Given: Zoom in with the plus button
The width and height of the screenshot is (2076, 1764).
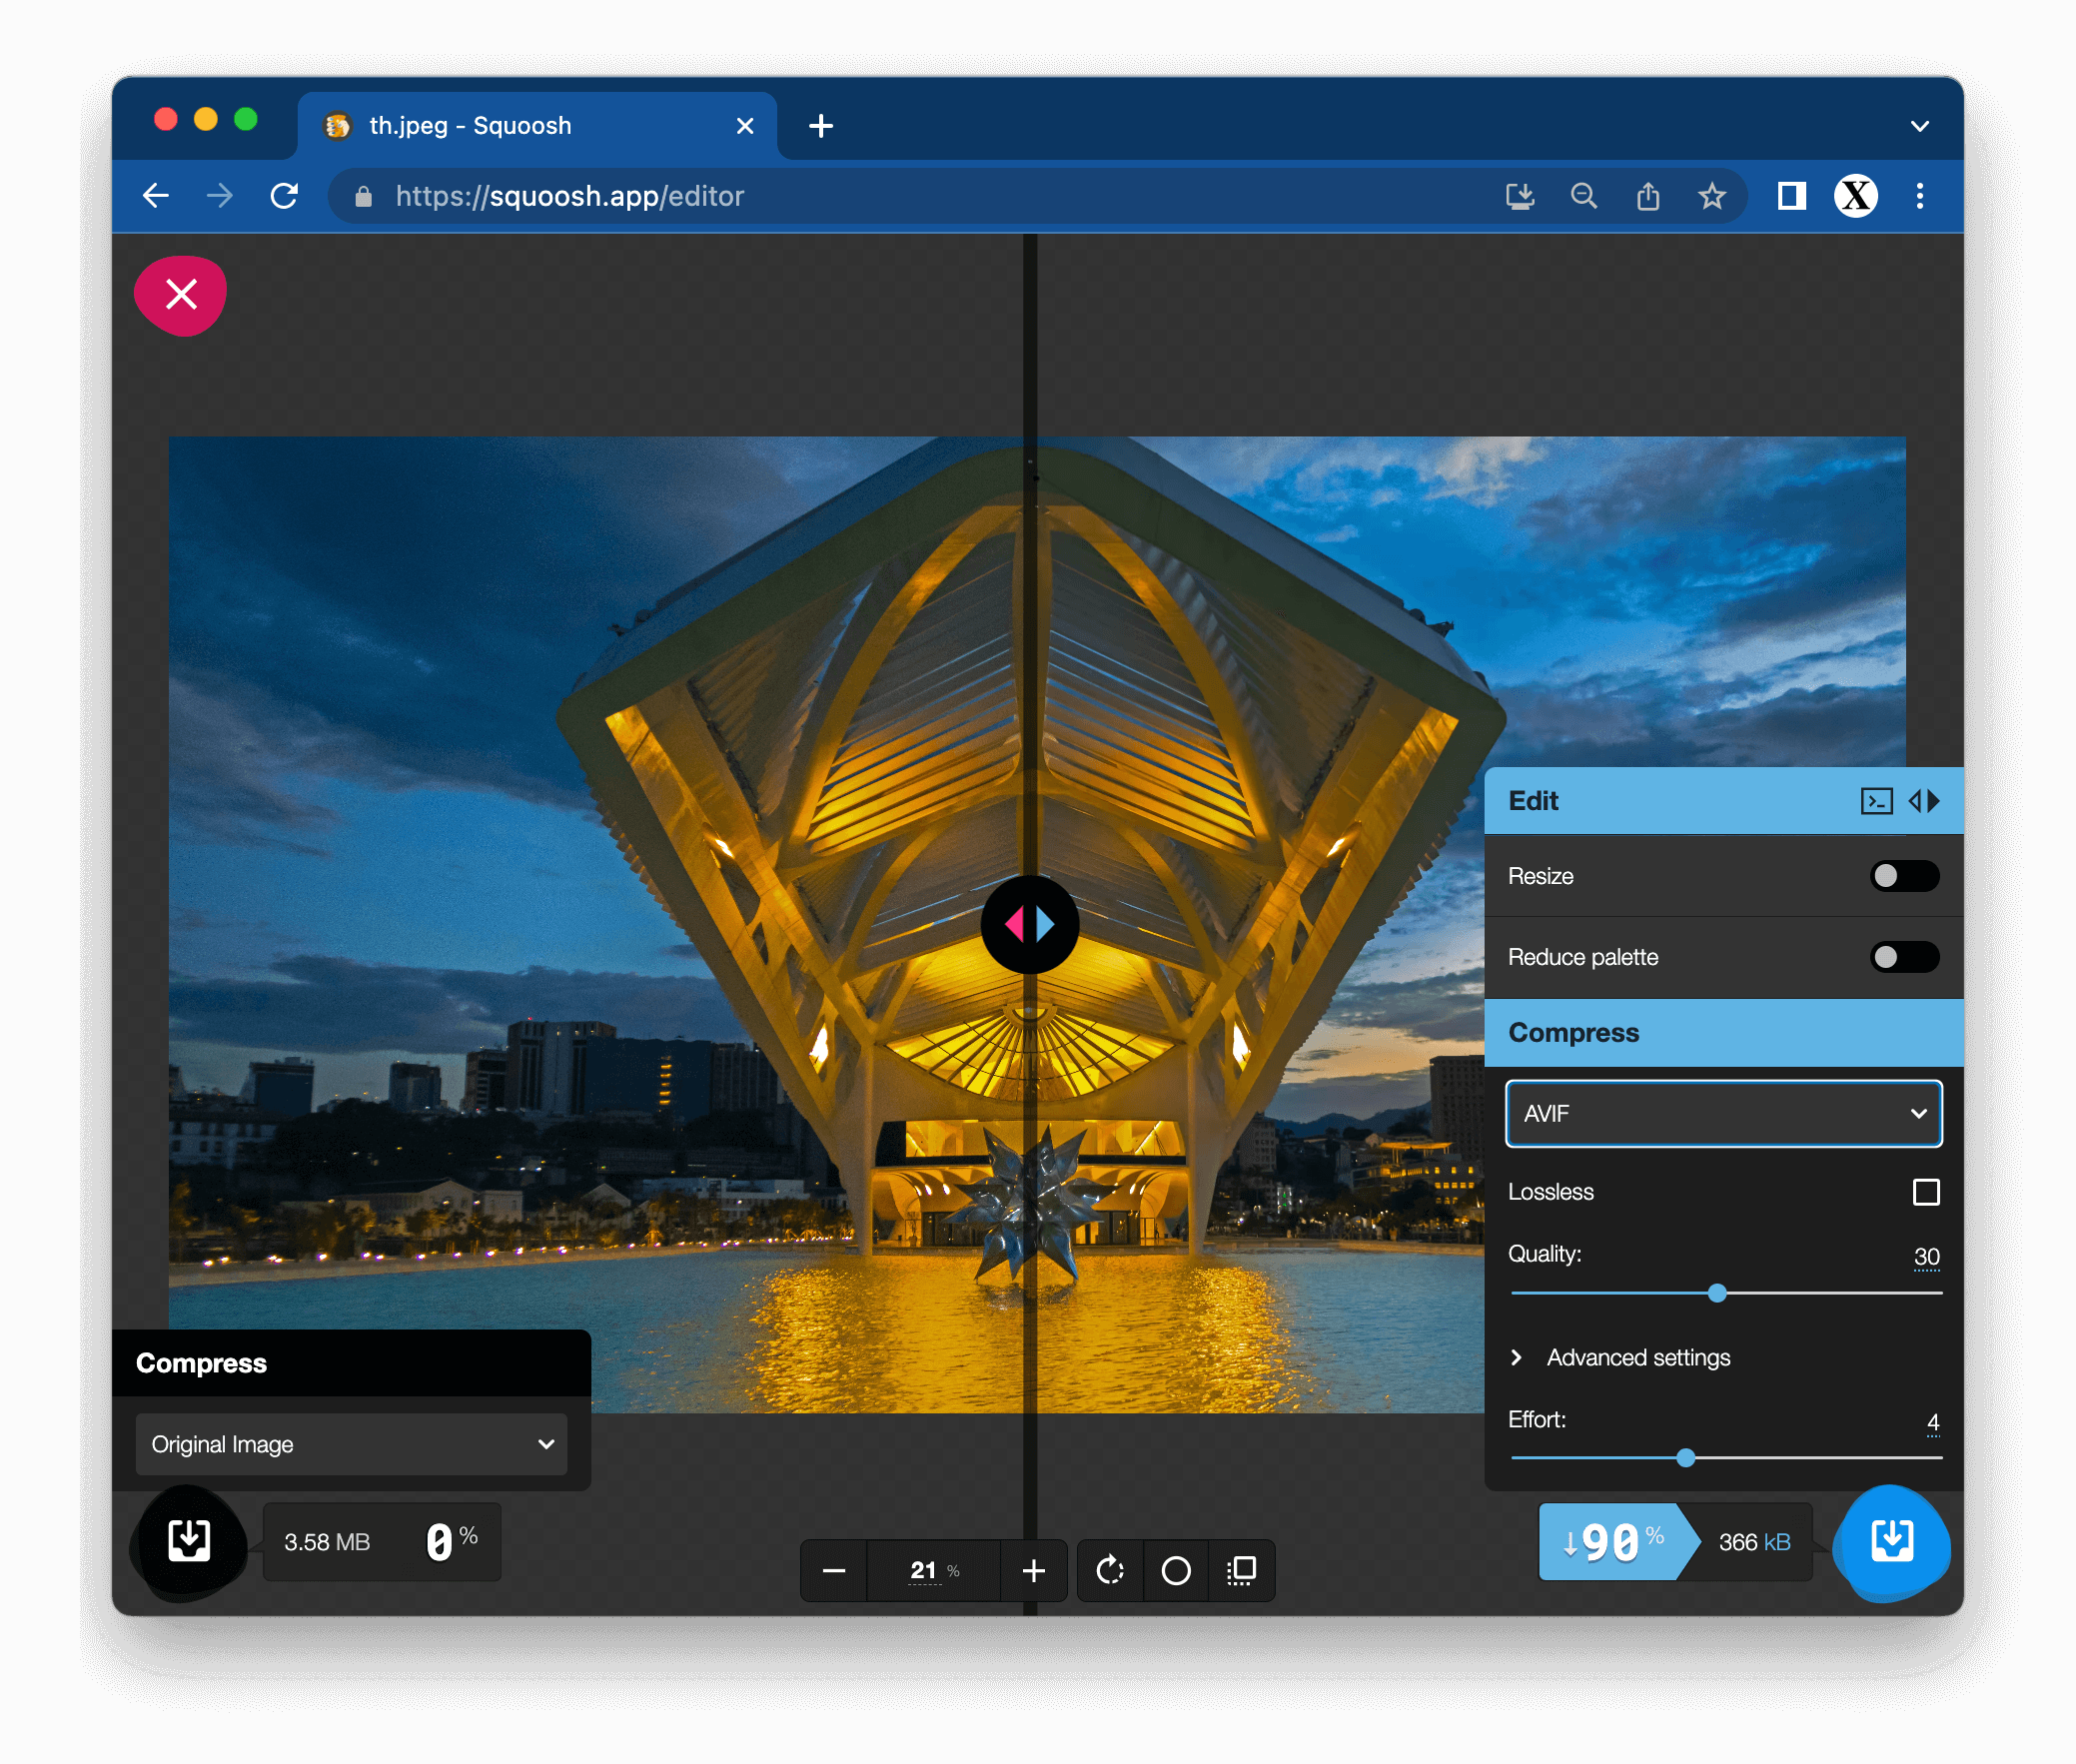Looking at the screenshot, I should [1034, 1570].
